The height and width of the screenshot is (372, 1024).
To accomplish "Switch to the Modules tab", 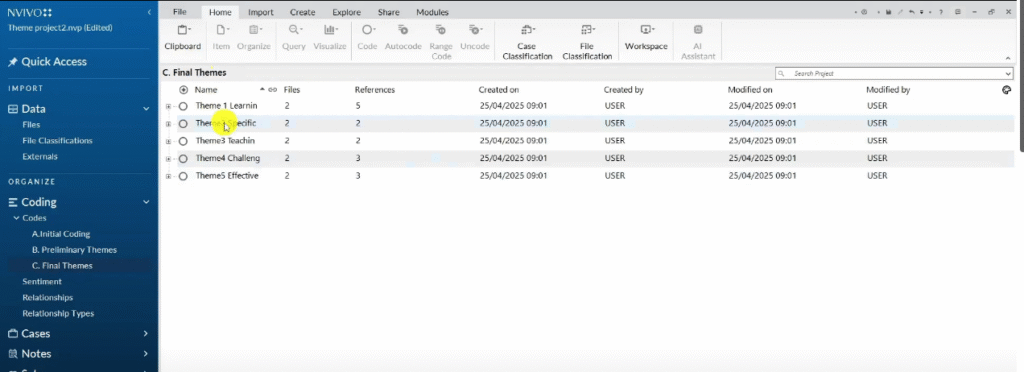I will pyautogui.click(x=432, y=12).
